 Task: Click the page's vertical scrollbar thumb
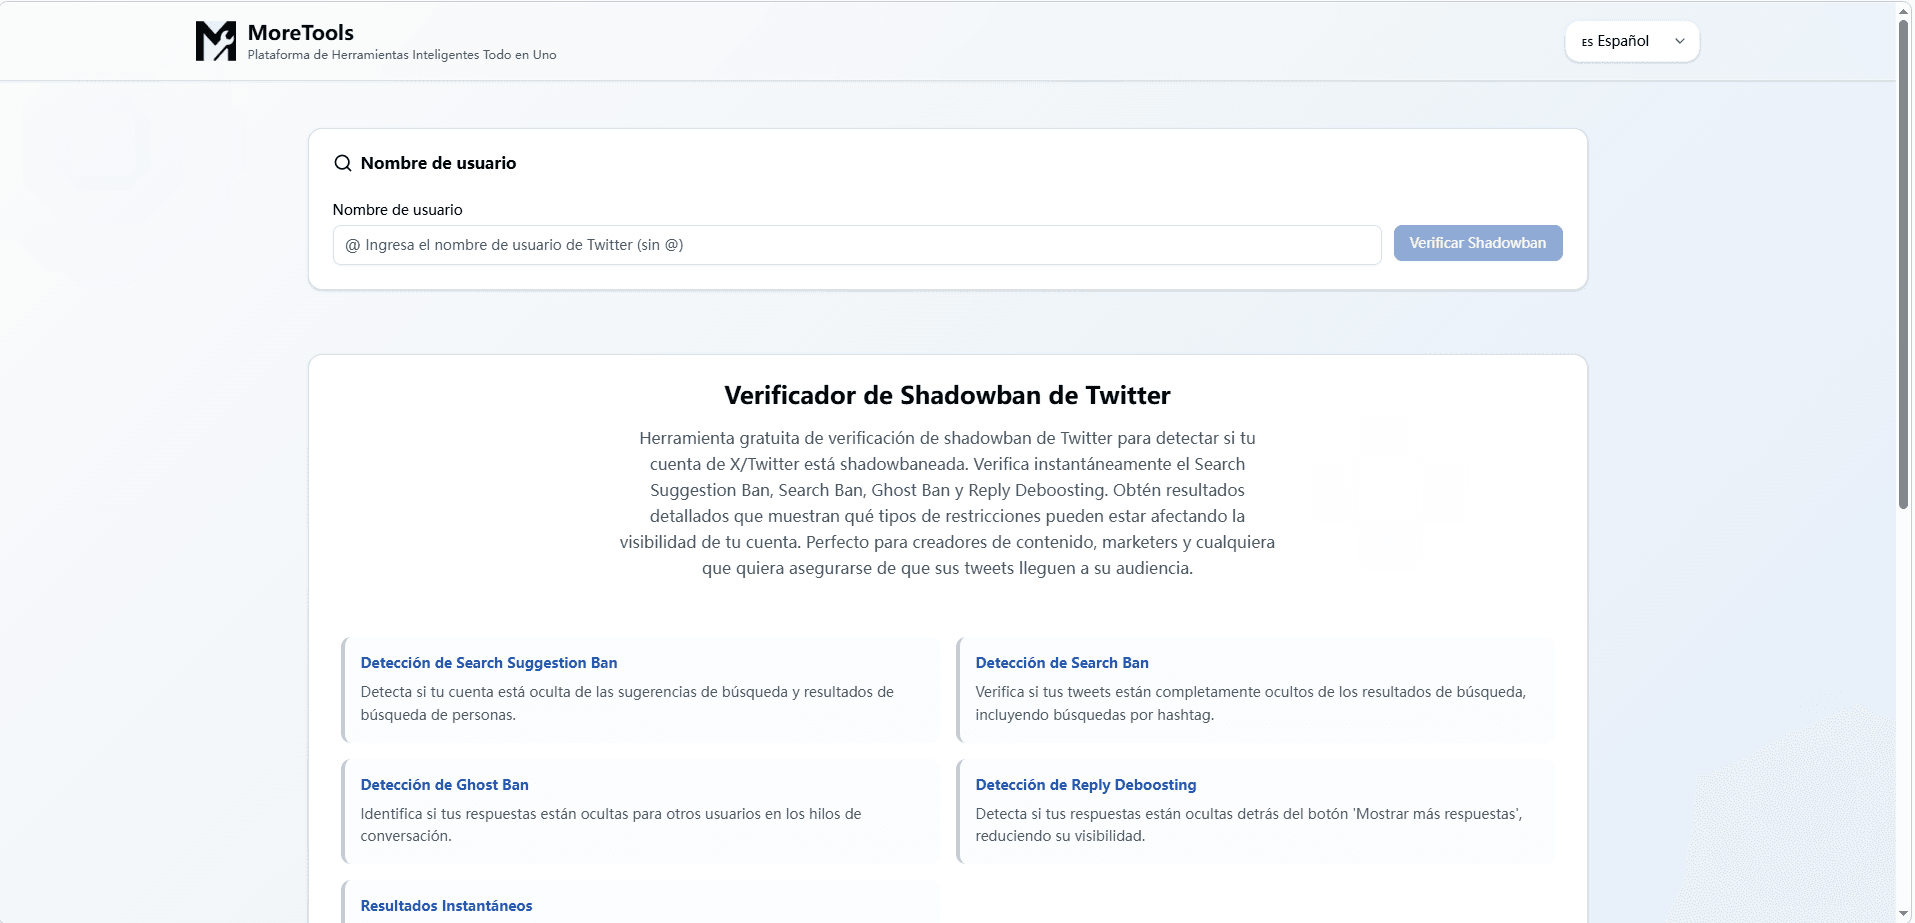[1903, 260]
